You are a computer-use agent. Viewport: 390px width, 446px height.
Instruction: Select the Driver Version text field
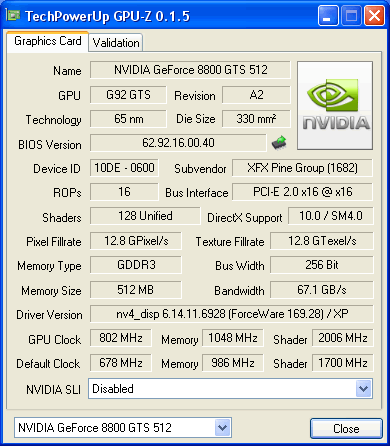tap(232, 314)
